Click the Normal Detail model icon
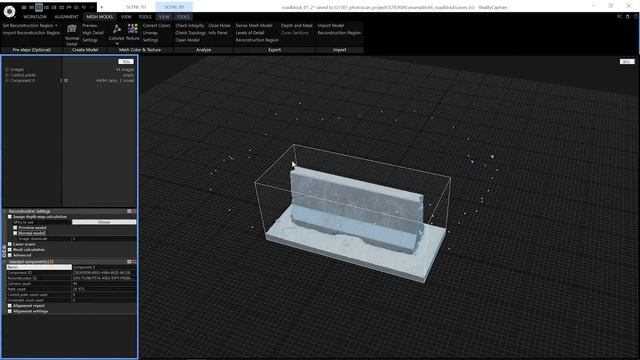 pos(72,29)
